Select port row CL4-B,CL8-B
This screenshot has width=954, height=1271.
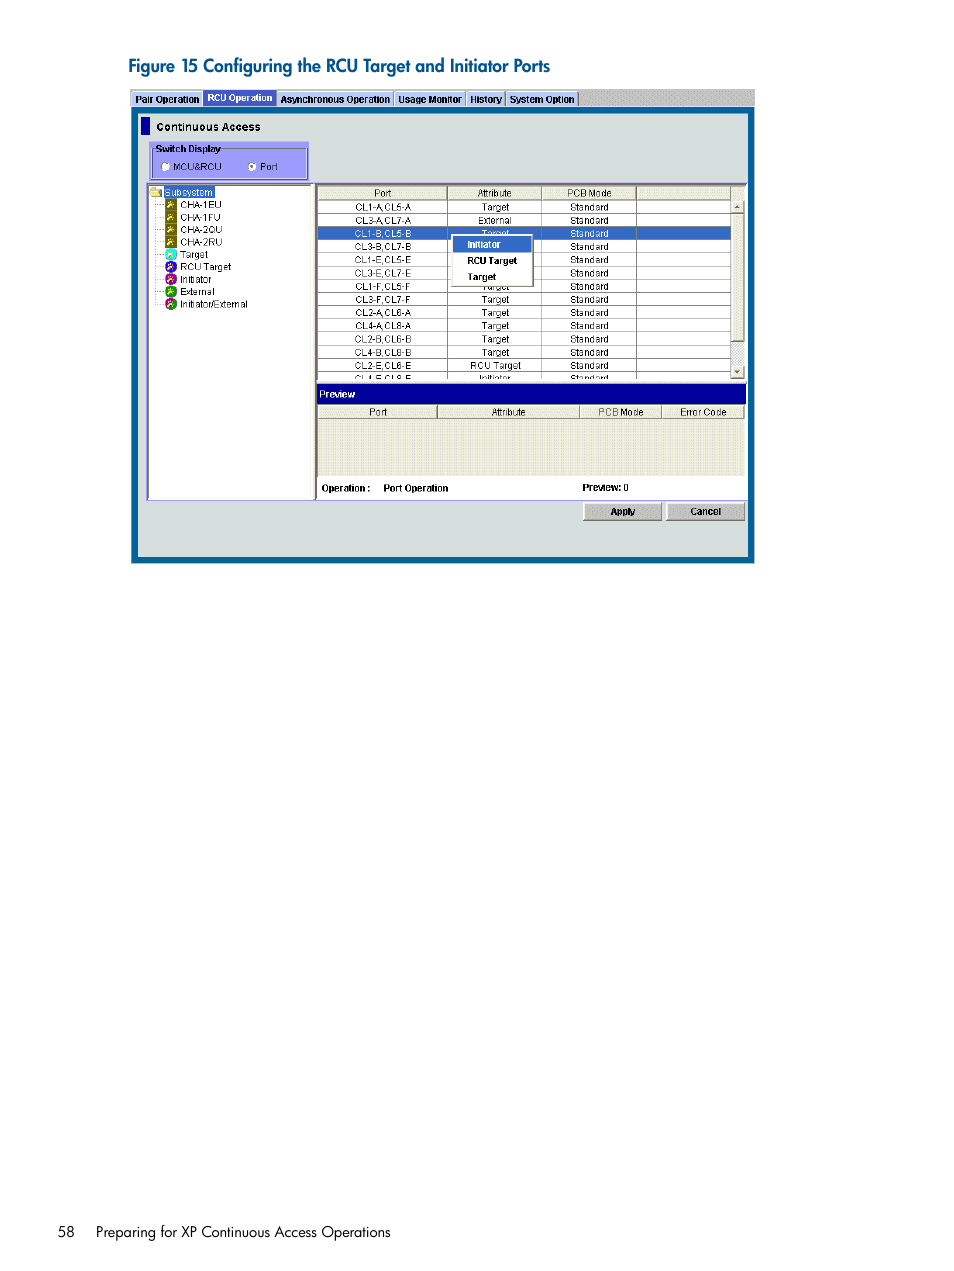point(524,352)
